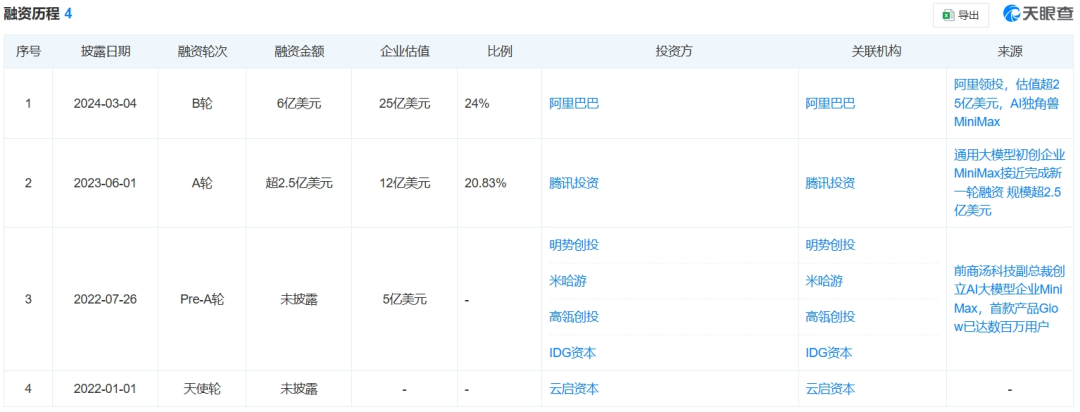
Task: Click 明势创投 in the 投资方 column
Action: (x=574, y=245)
